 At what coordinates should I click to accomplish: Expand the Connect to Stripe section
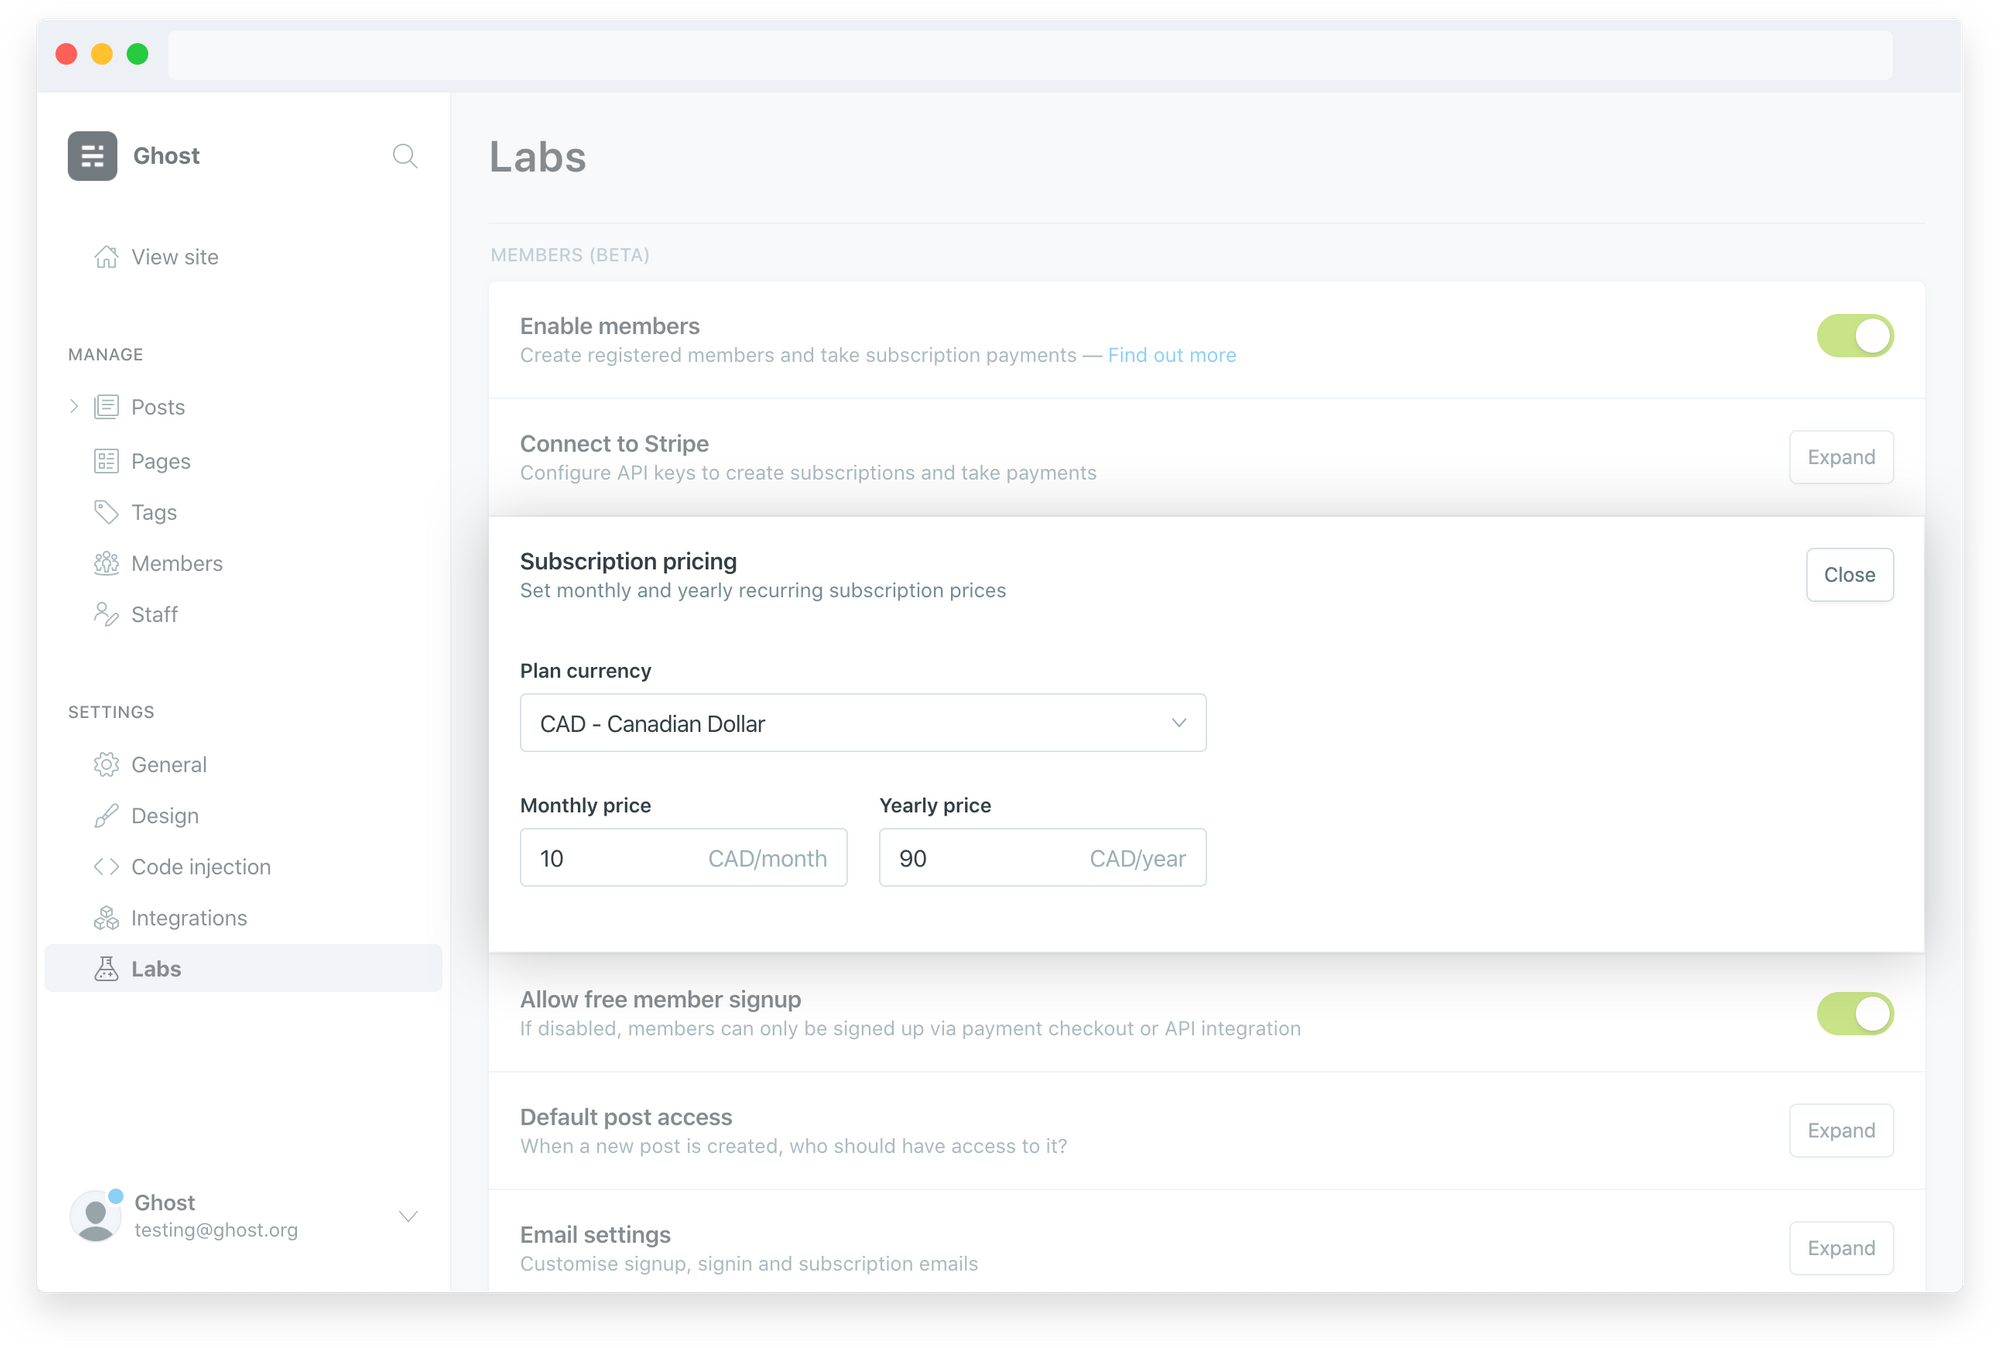pyautogui.click(x=1840, y=457)
